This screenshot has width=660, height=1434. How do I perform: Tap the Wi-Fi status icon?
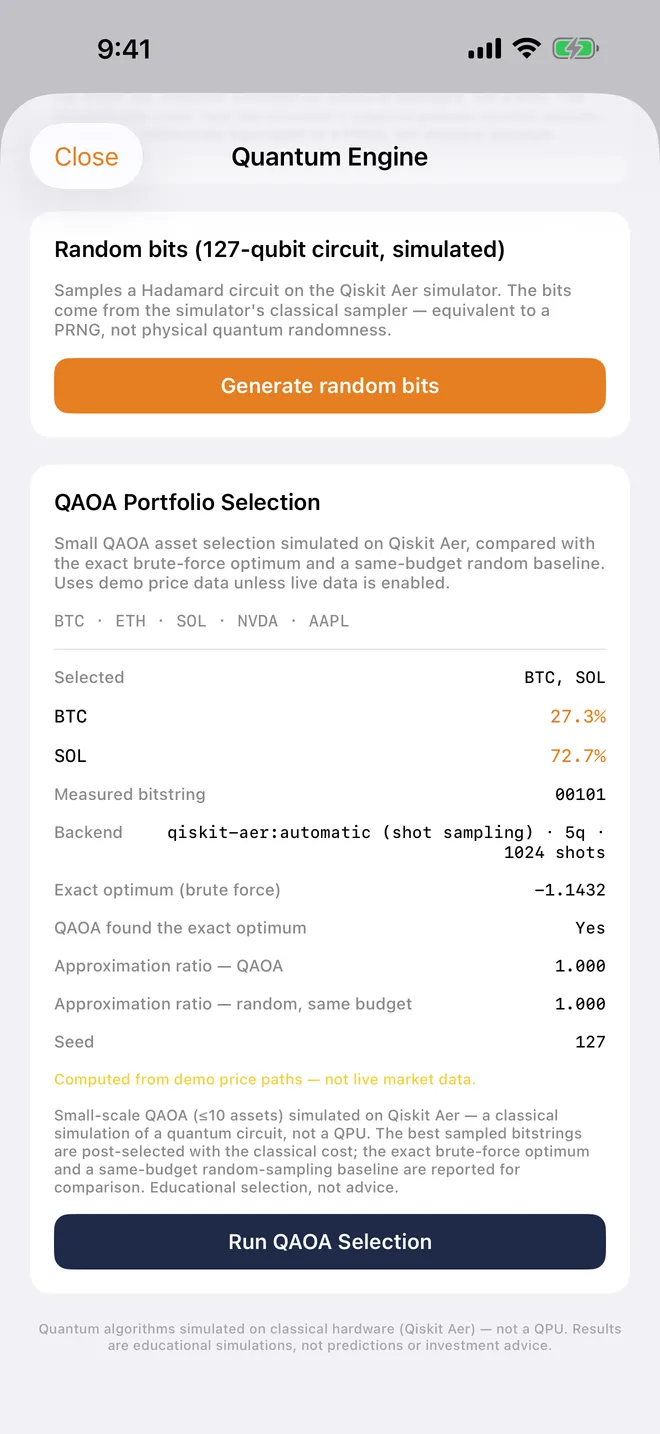pos(526,48)
